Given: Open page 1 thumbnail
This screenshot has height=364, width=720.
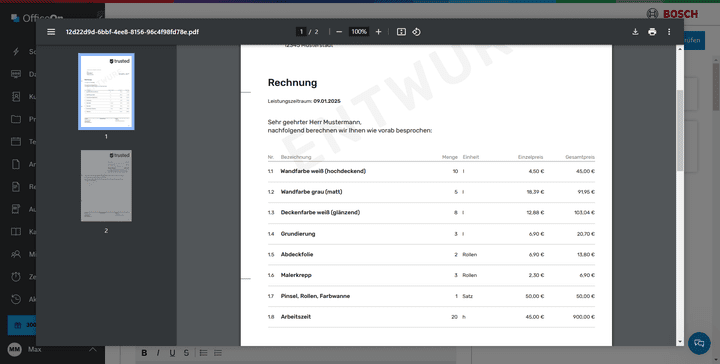Looking at the screenshot, I should click(x=106, y=91).
